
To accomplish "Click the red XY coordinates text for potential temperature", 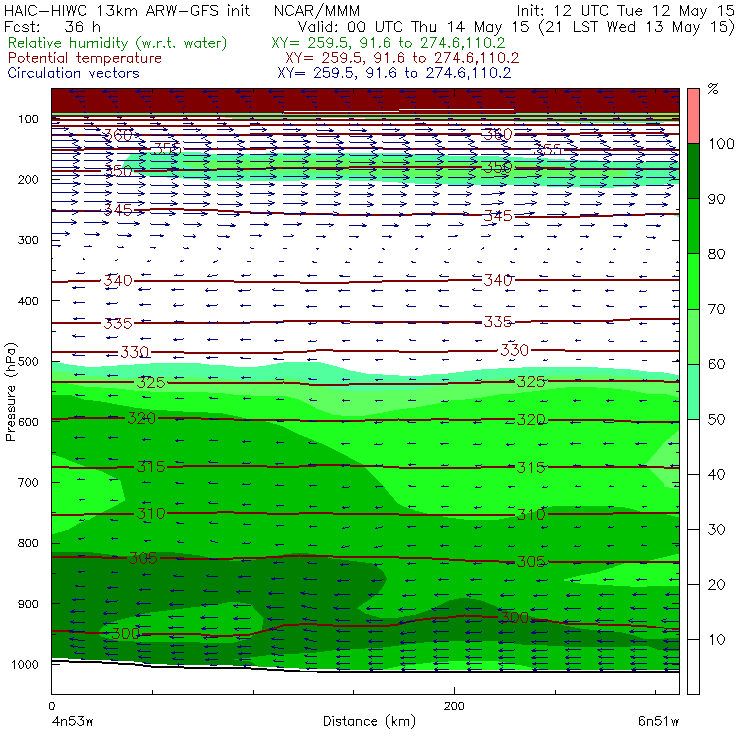I will click(x=402, y=58).
